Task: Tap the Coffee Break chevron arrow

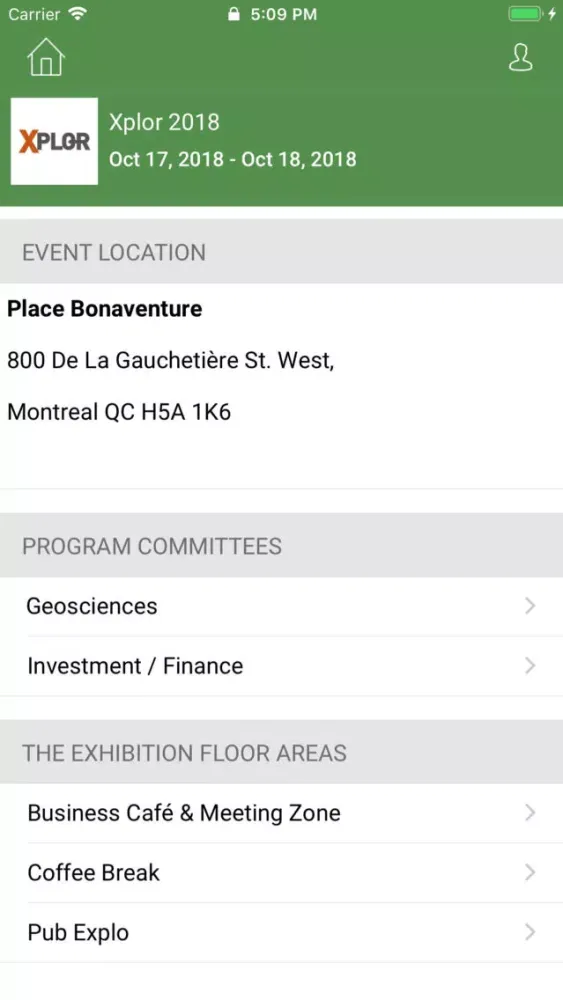Action: coord(530,872)
